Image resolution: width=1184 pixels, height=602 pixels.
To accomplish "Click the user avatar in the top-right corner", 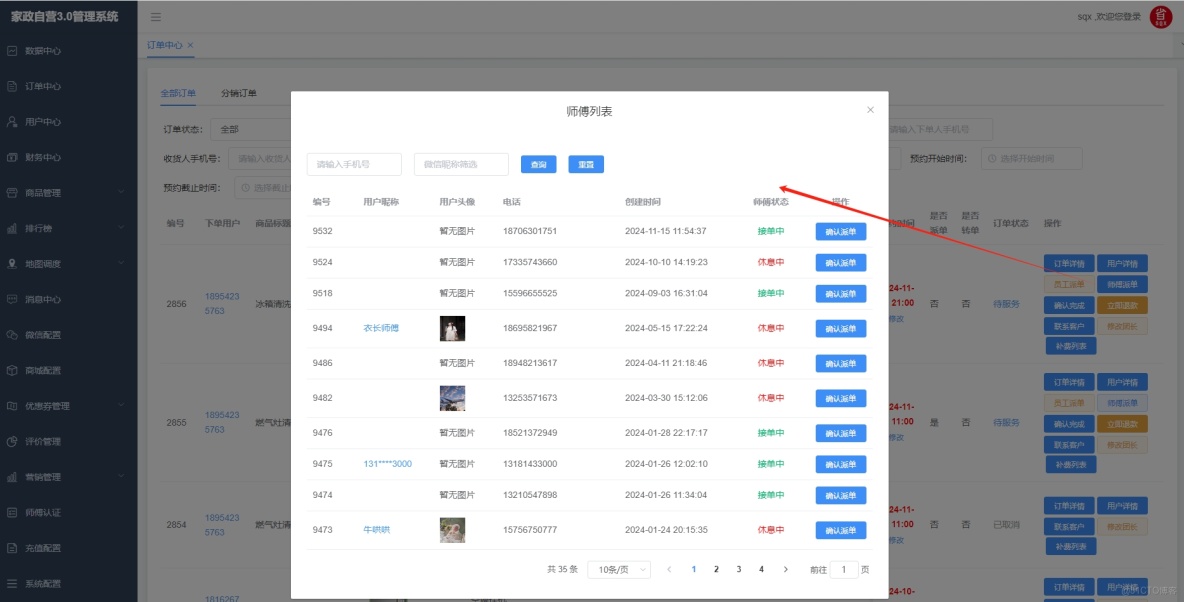I will coord(1161,16).
